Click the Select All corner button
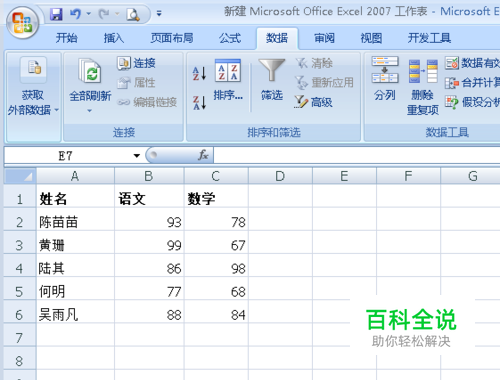 [20, 176]
